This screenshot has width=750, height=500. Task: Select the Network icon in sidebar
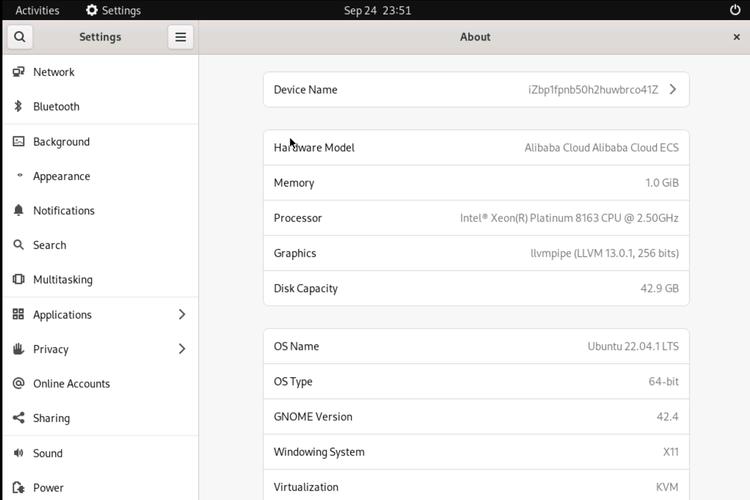click(x=18, y=72)
